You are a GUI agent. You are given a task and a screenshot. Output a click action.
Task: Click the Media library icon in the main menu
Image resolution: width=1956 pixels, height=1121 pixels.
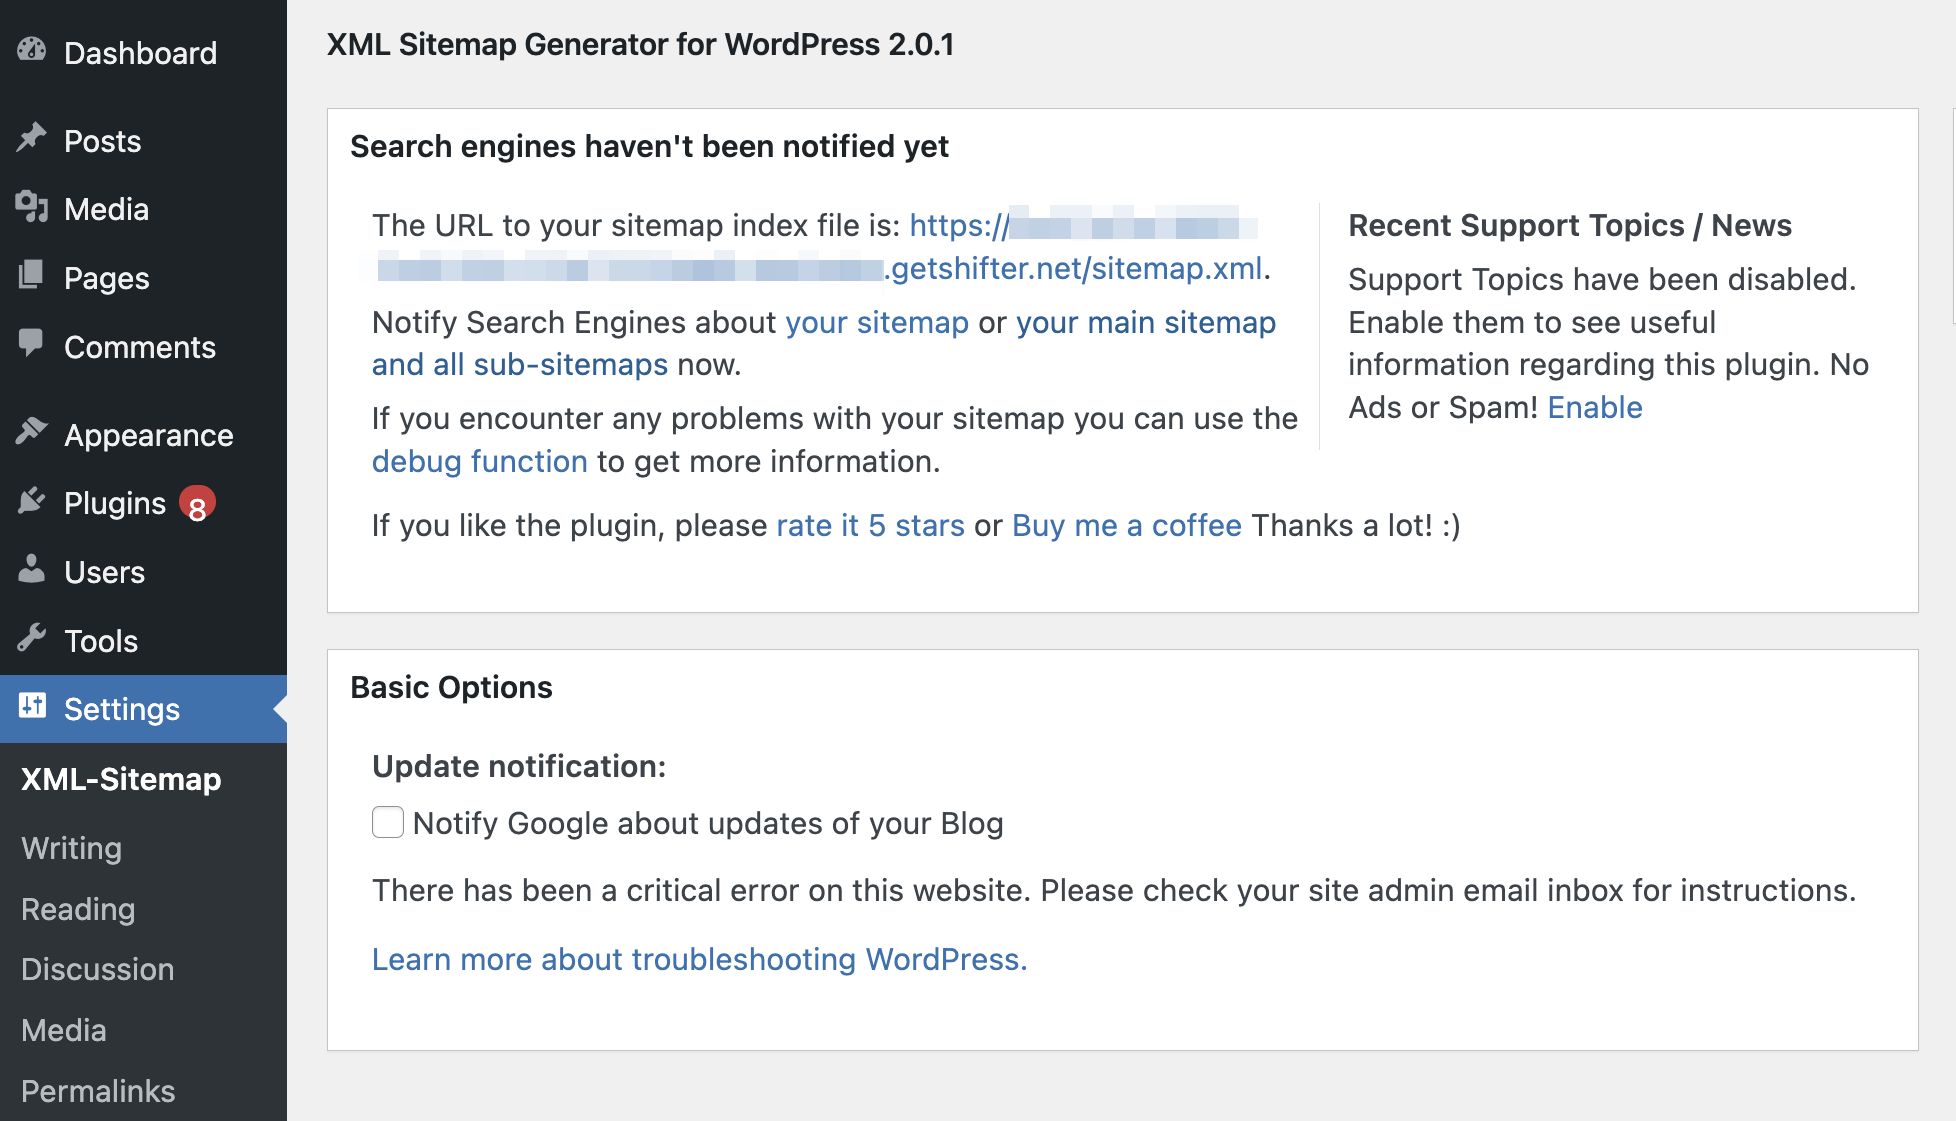tap(32, 207)
